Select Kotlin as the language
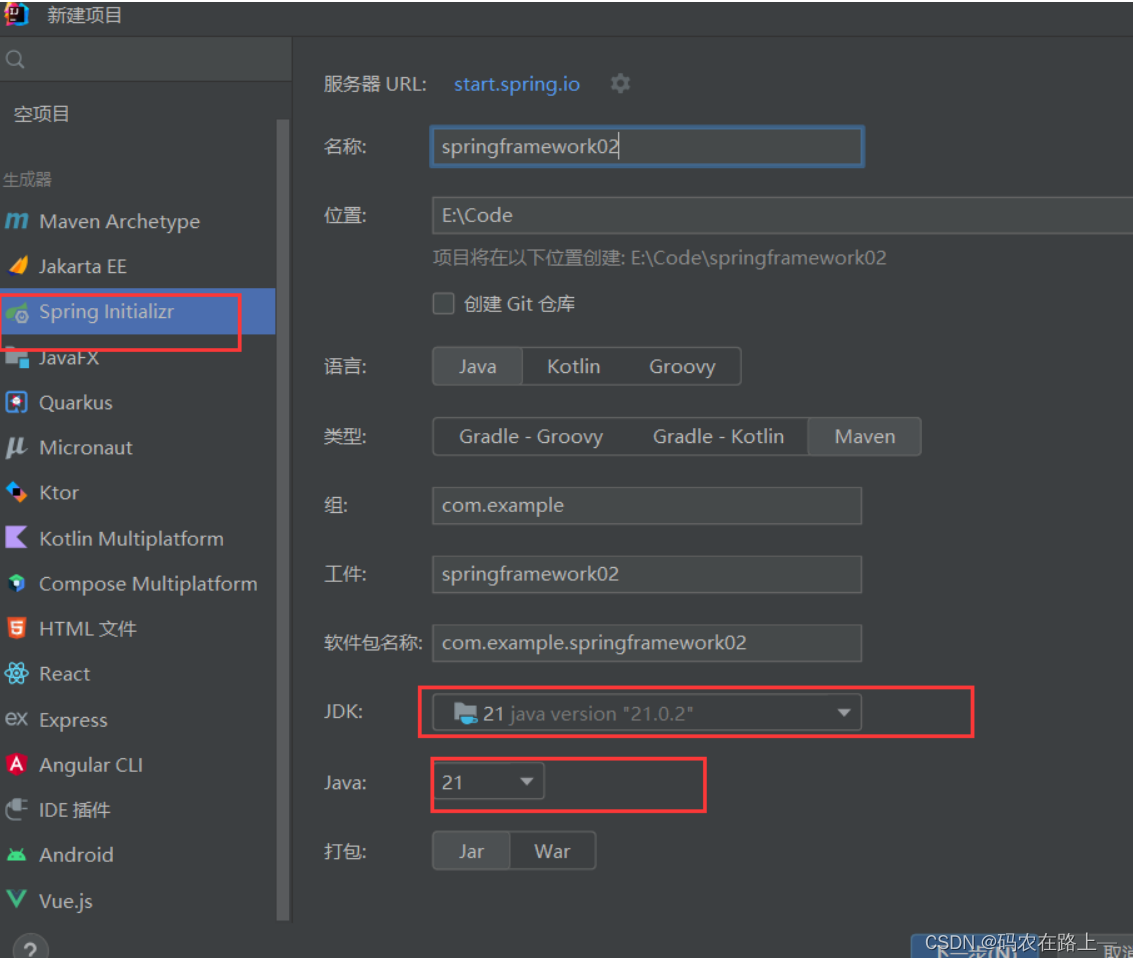 [574, 366]
